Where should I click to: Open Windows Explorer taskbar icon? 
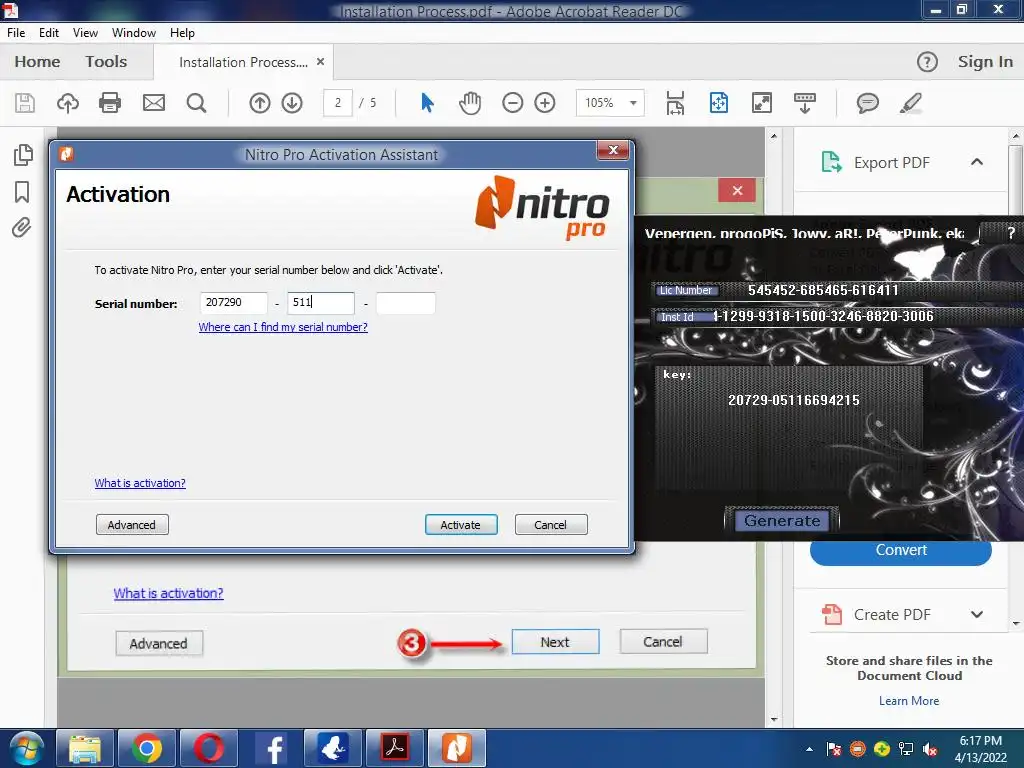point(85,748)
